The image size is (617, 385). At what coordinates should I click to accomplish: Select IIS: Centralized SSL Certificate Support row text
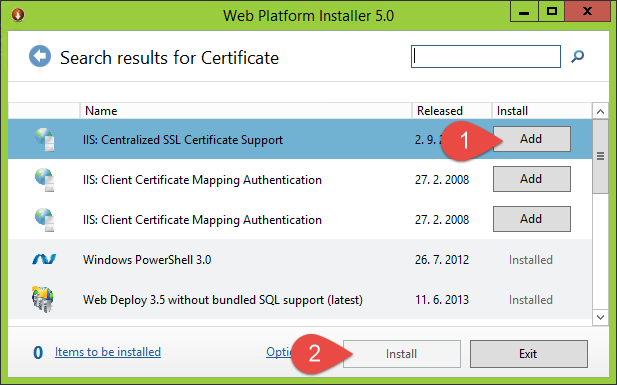(x=183, y=140)
